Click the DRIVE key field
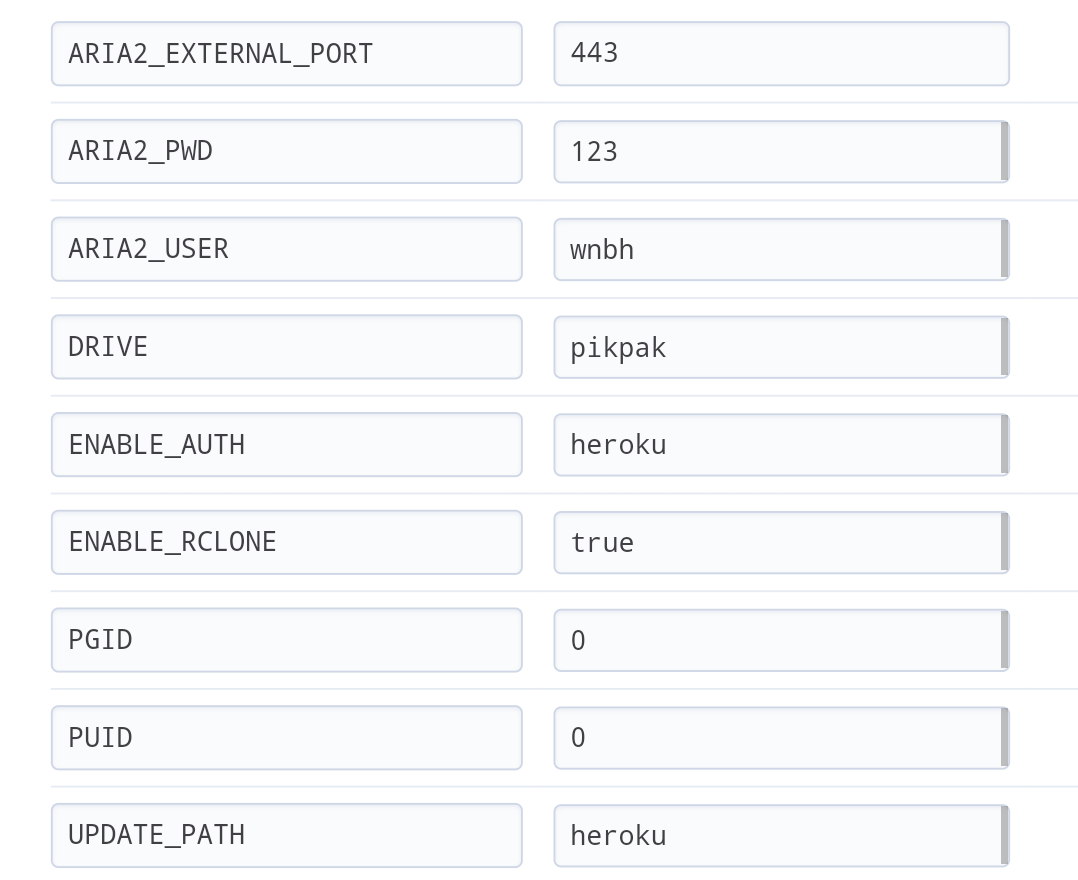The width and height of the screenshot is (1078, 880). (286, 347)
